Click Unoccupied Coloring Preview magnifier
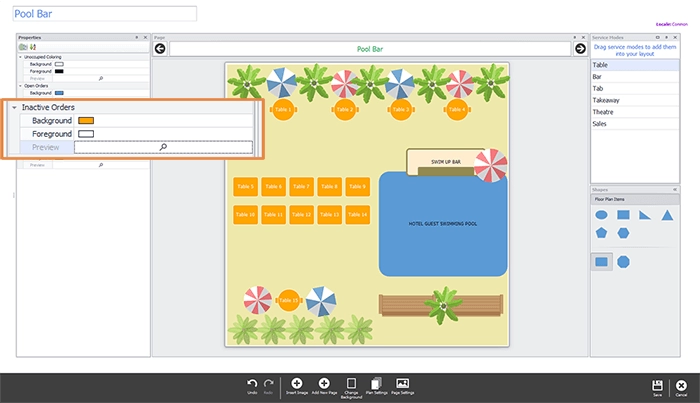 (101, 79)
